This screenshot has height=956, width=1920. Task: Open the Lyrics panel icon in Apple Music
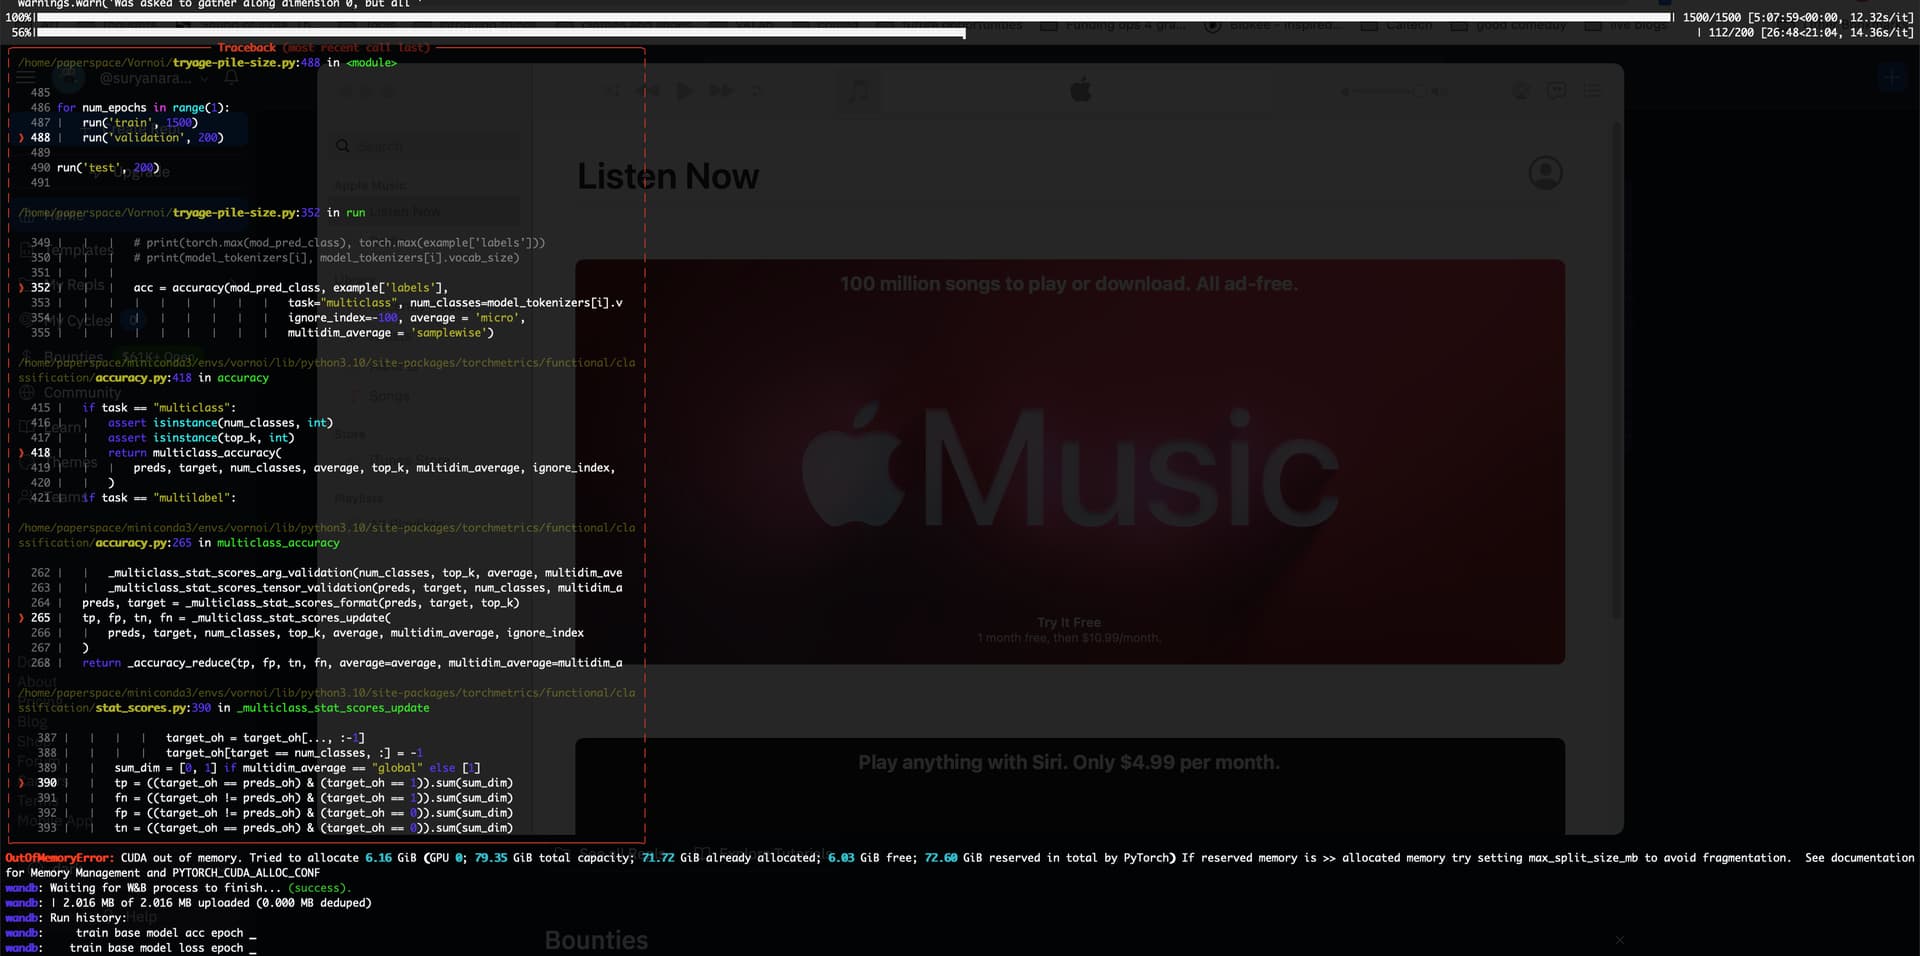tap(1556, 91)
